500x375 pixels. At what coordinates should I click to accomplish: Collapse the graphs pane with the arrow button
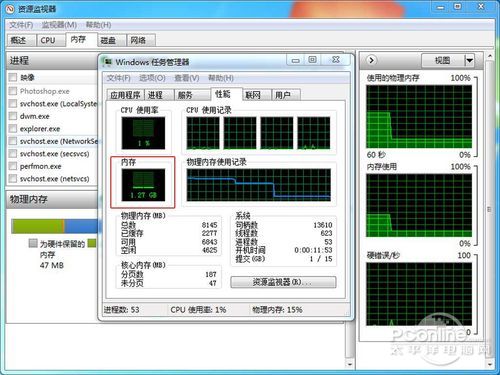point(371,60)
